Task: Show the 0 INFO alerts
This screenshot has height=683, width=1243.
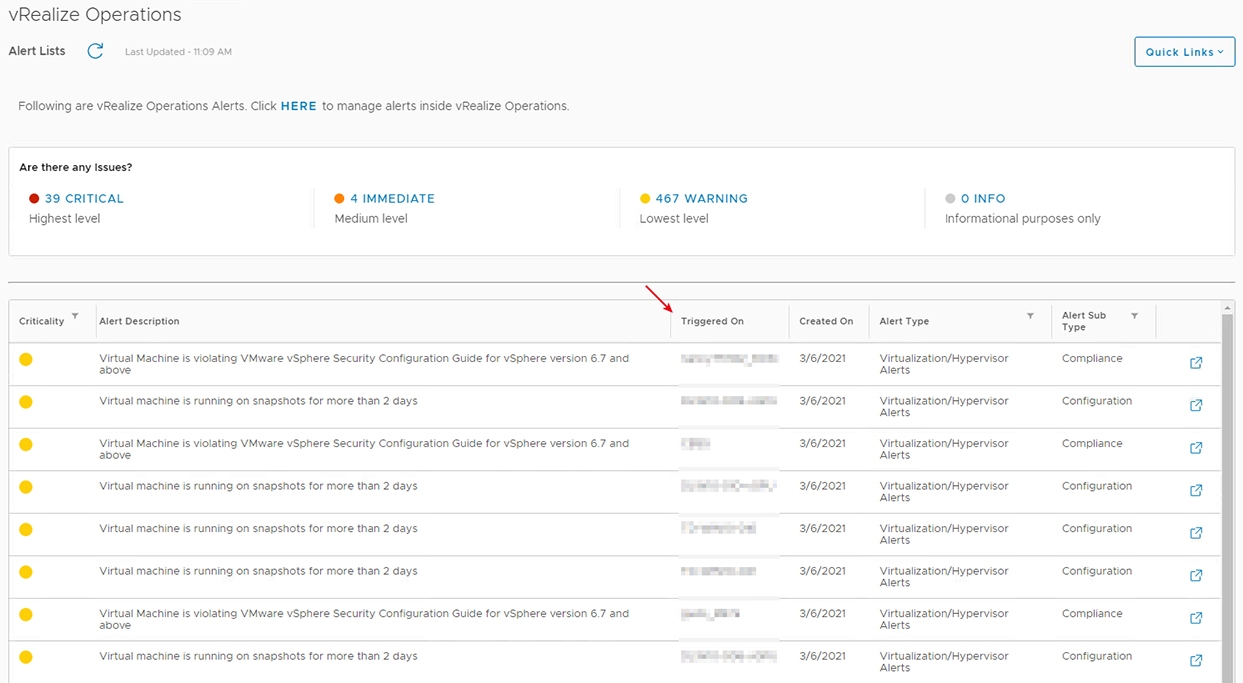Action: point(983,199)
